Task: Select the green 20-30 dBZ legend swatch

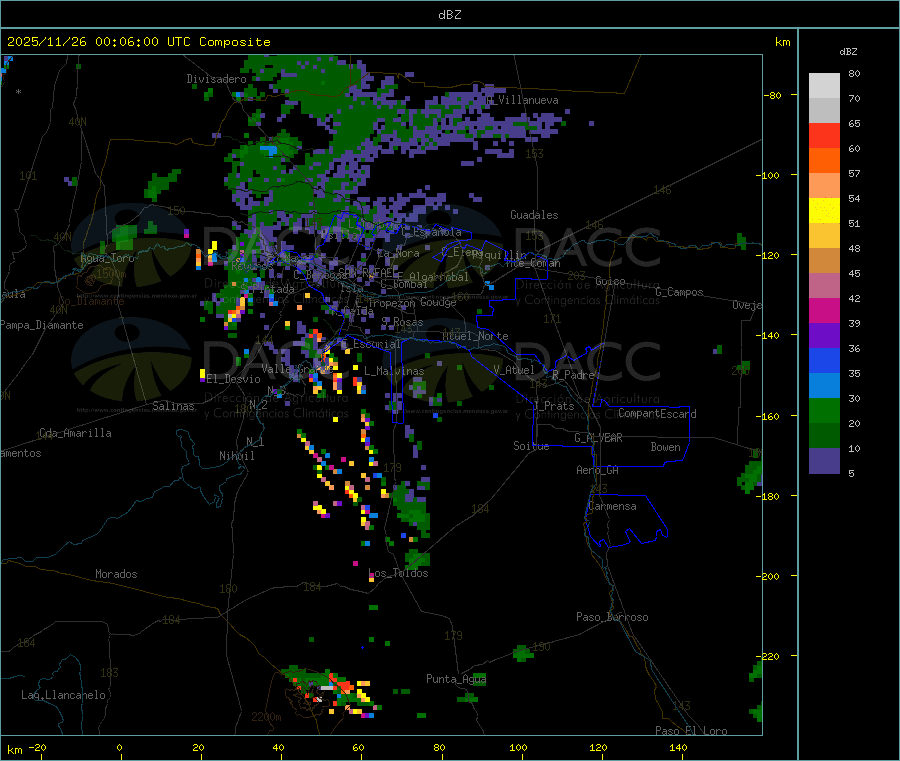Action: pos(824,410)
